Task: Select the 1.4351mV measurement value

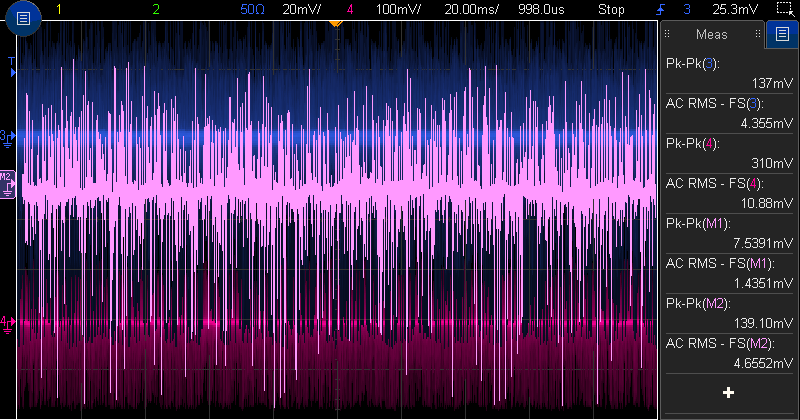Action: (763, 283)
